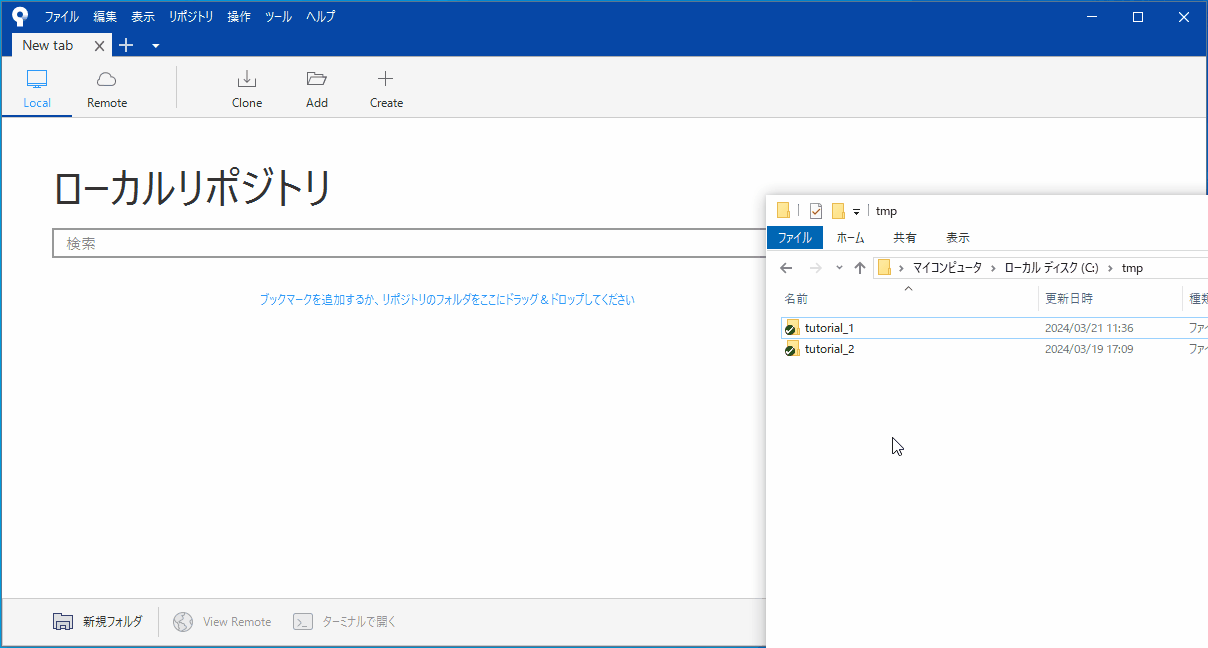Open the Explorer 共有 ribbon tab

coord(904,237)
